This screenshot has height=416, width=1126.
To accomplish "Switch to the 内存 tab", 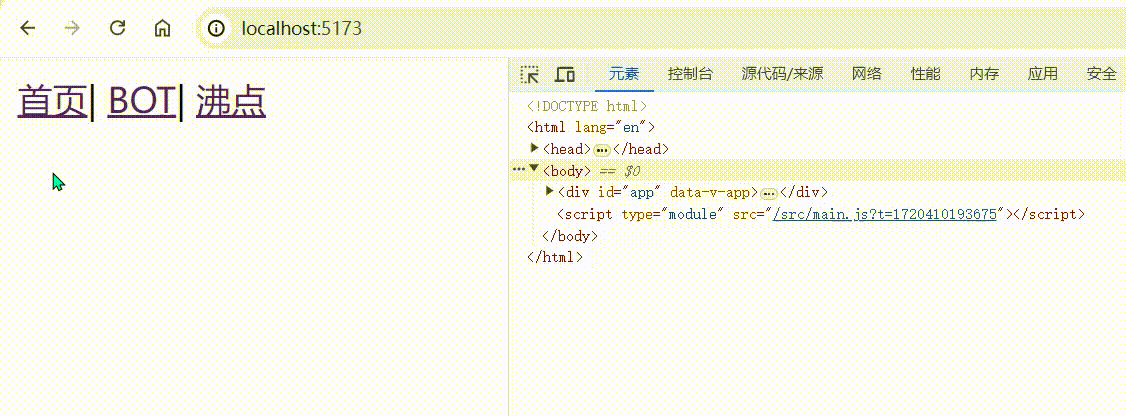I will (x=984, y=74).
